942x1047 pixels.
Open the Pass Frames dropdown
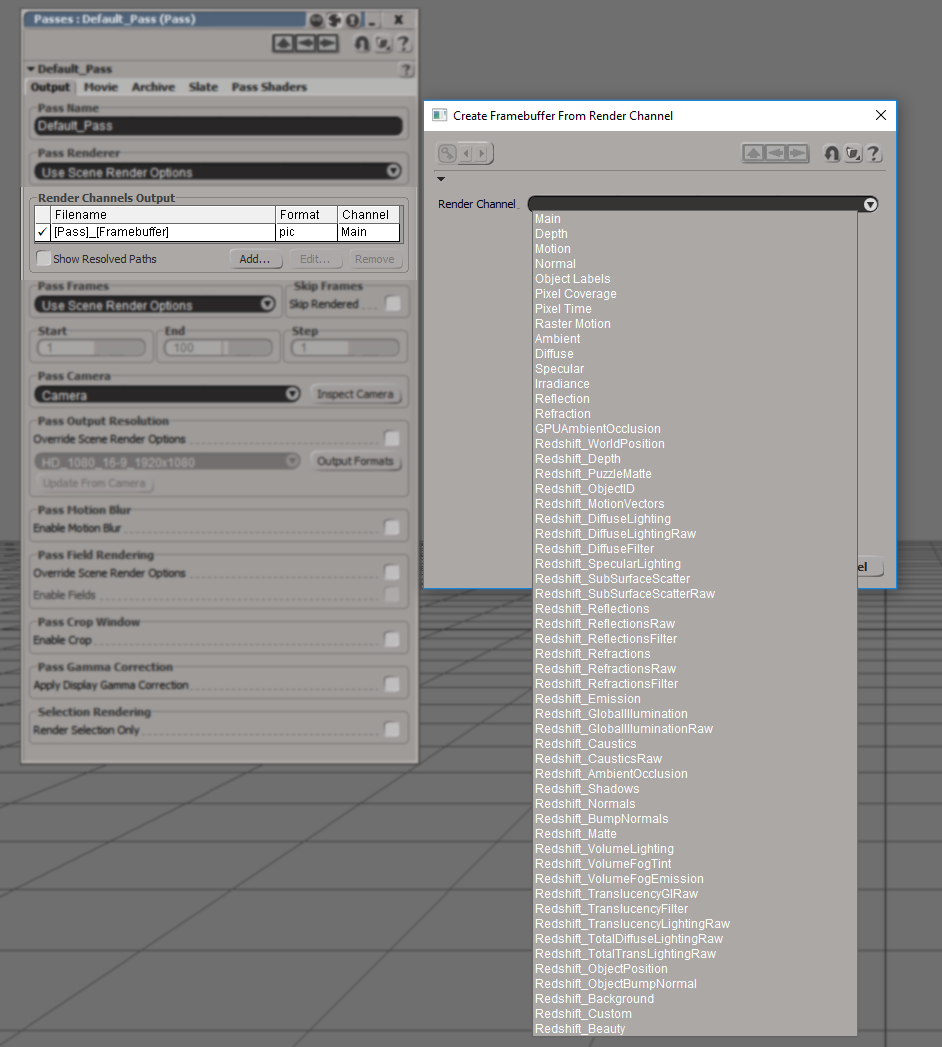pyautogui.click(x=155, y=305)
